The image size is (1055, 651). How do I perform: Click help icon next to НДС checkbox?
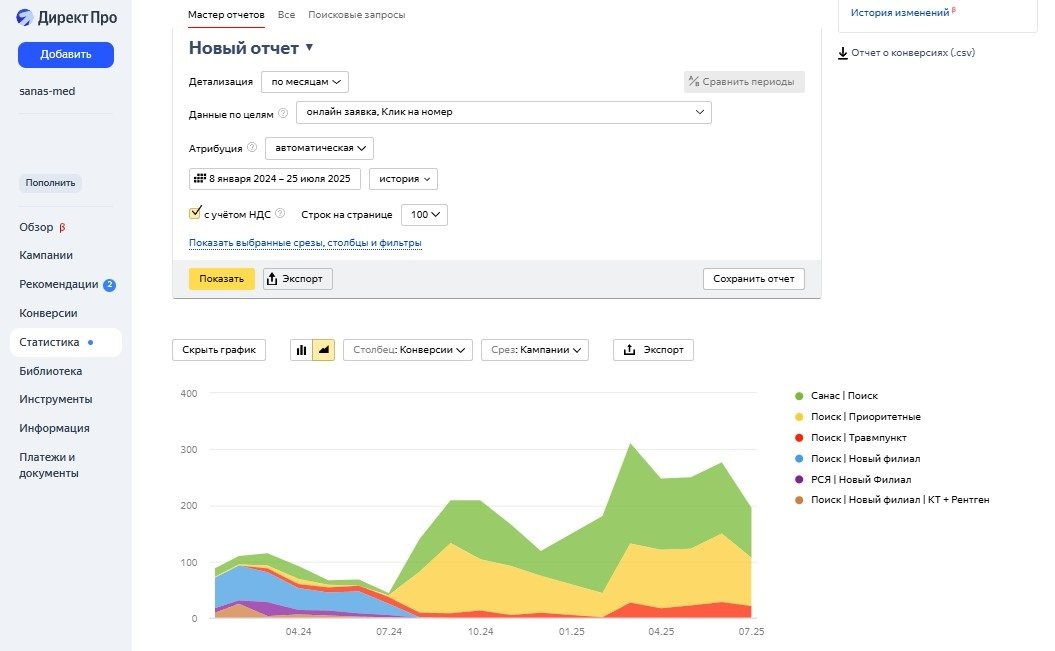click(280, 213)
